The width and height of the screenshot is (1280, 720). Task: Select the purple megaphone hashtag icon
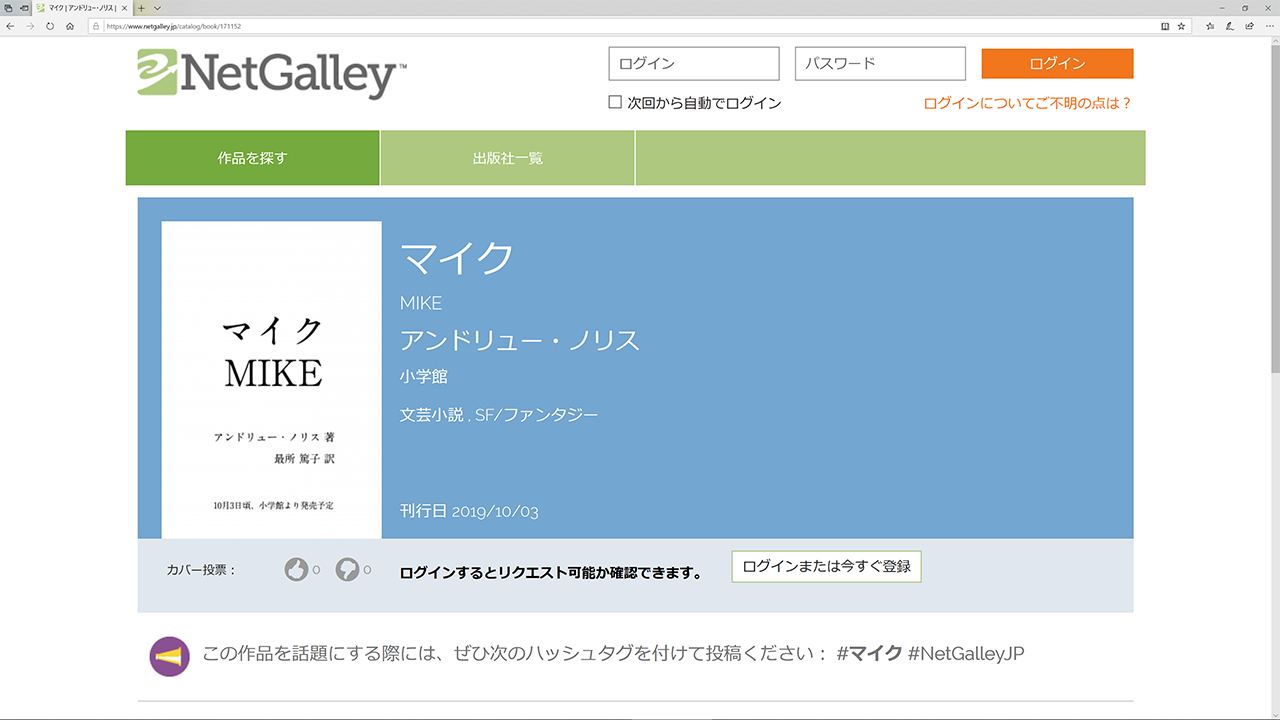point(170,656)
